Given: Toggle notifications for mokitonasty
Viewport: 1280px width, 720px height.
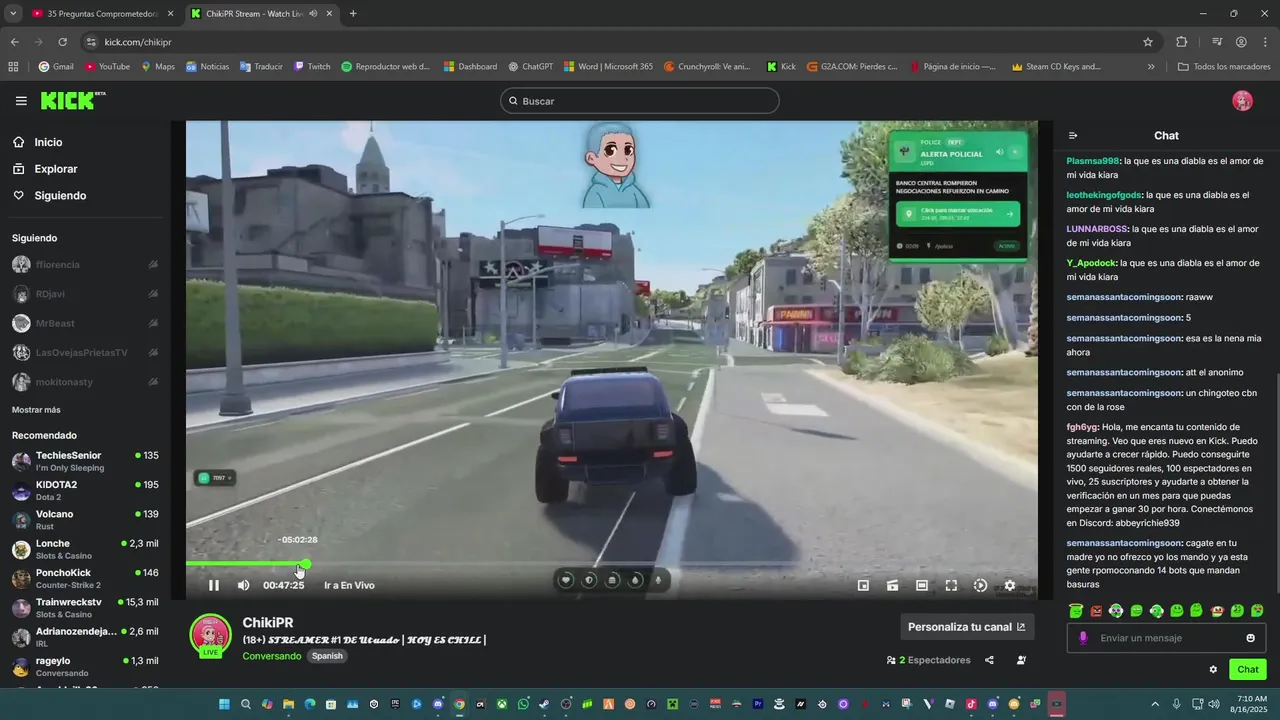Looking at the screenshot, I should [153, 382].
